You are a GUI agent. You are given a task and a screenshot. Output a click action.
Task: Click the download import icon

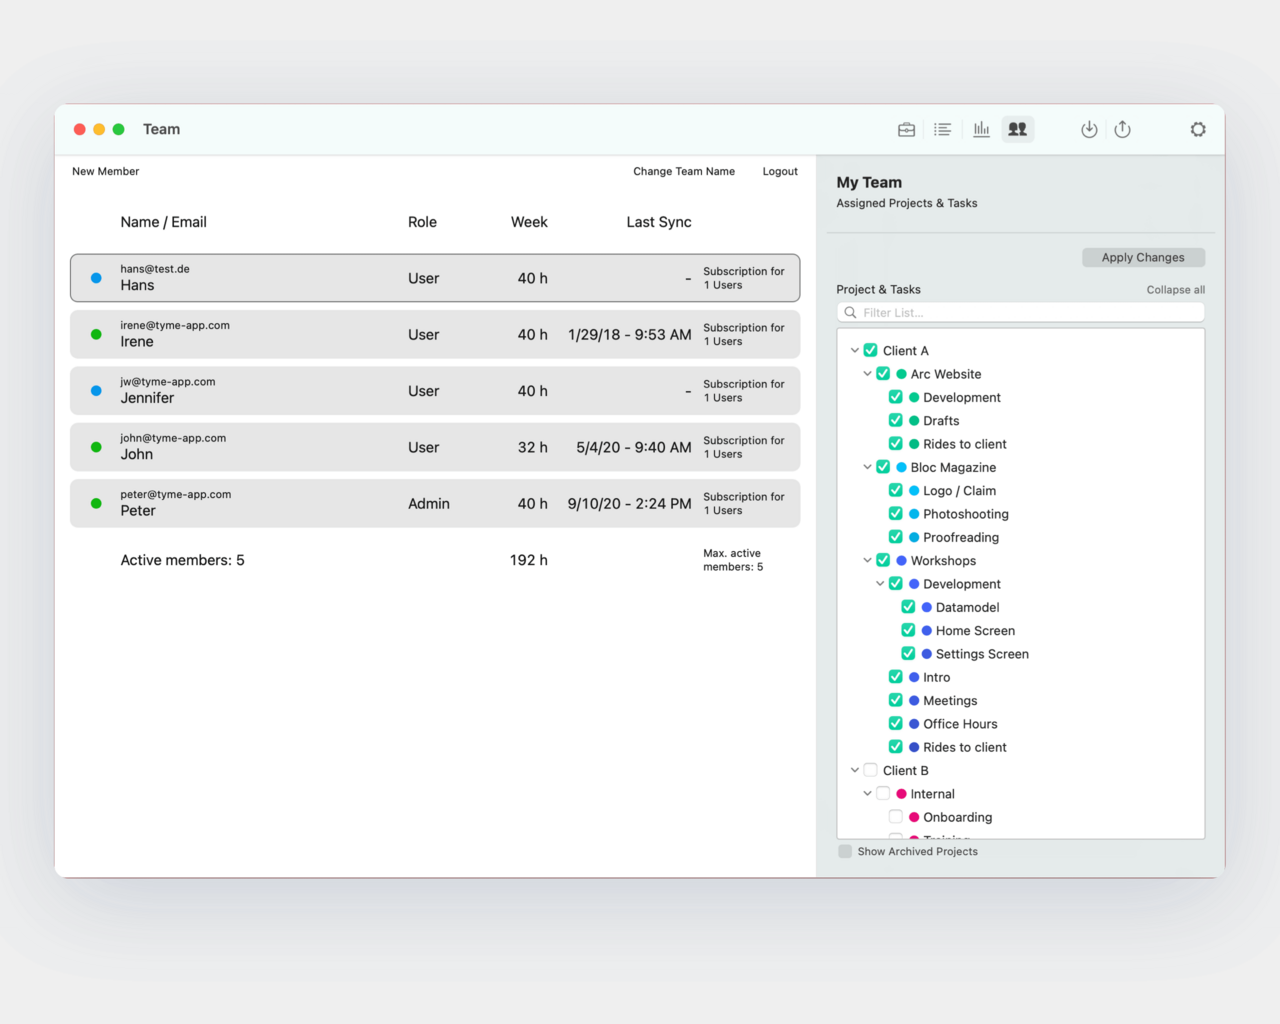(x=1089, y=129)
